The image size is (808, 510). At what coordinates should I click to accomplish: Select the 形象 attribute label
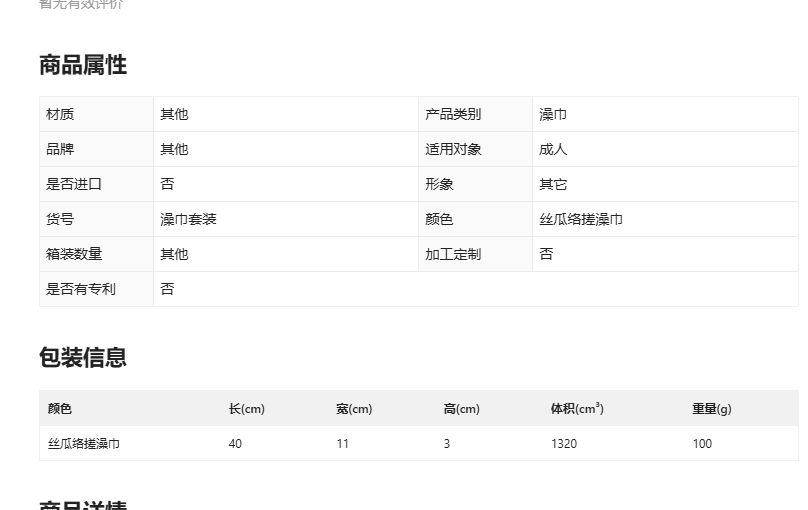(439, 184)
